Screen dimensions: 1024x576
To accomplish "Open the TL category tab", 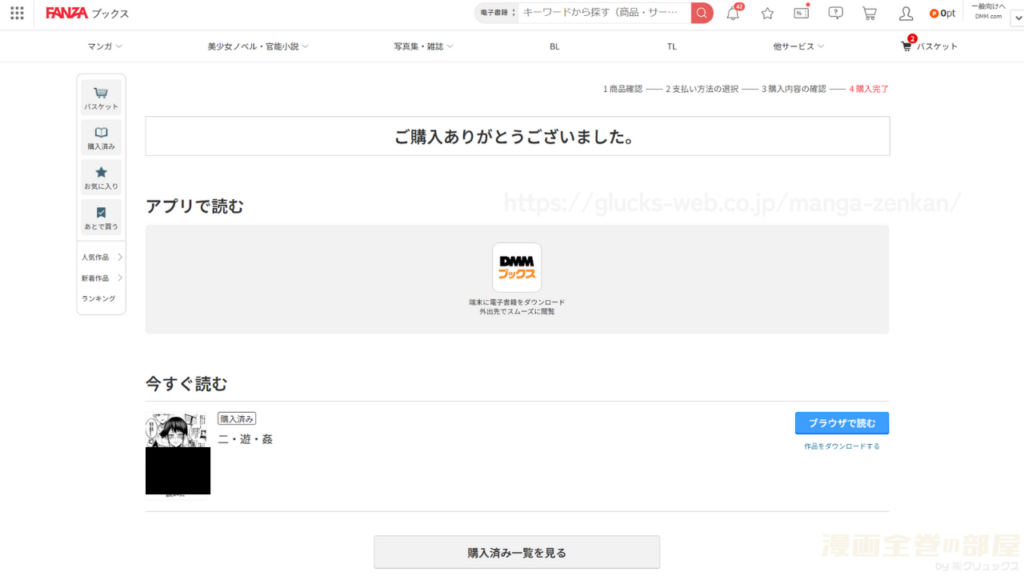I will (671, 46).
